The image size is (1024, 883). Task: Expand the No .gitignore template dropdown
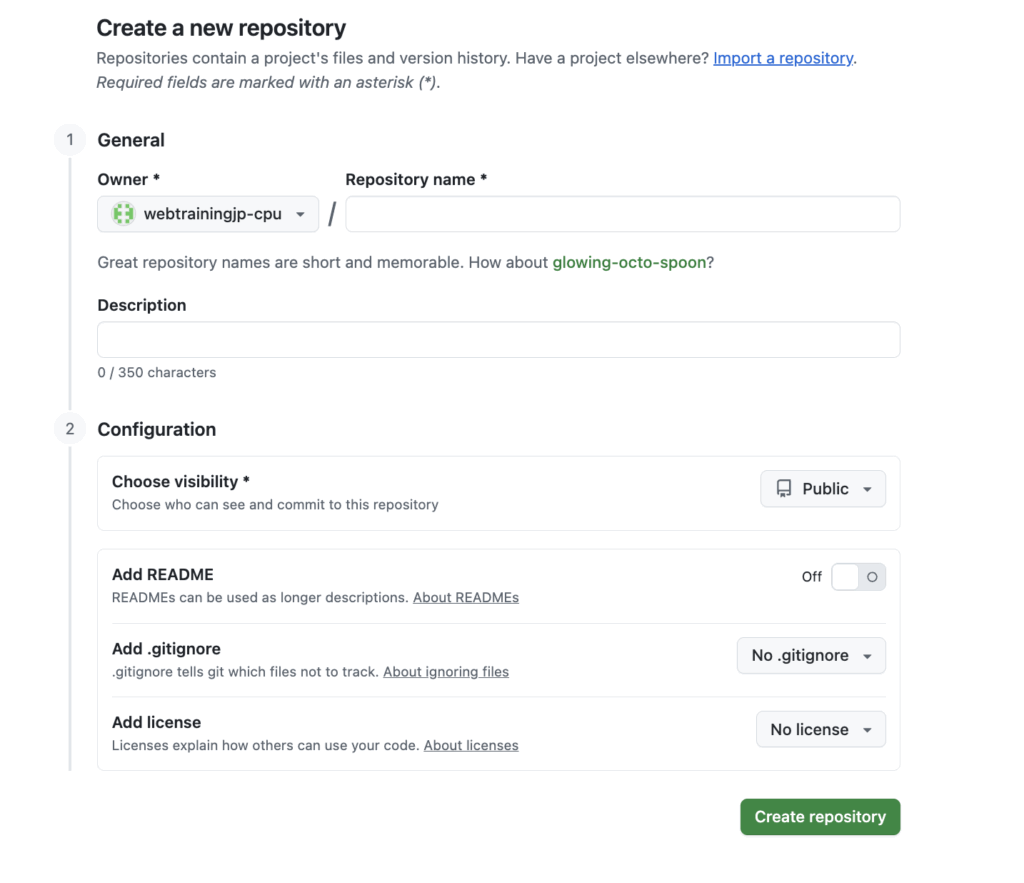(811, 656)
